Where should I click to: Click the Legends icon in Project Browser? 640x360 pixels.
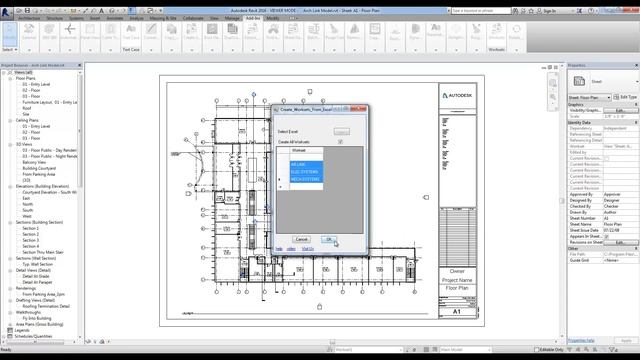pos(10,330)
